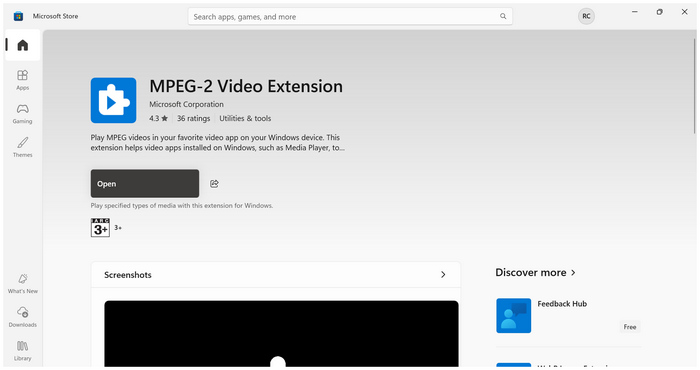
Task: Click the app description text 'Play MPEG videos'
Action: tap(218, 143)
